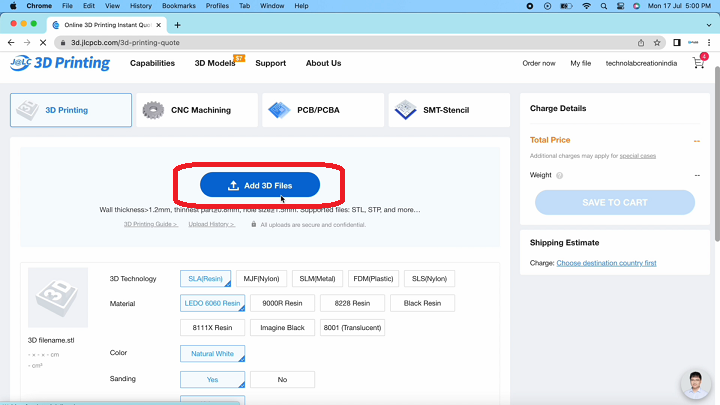The height and width of the screenshot is (405, 720).
Task: Click the screen recording indicator in menu bar
Action: tap(530, 6)
